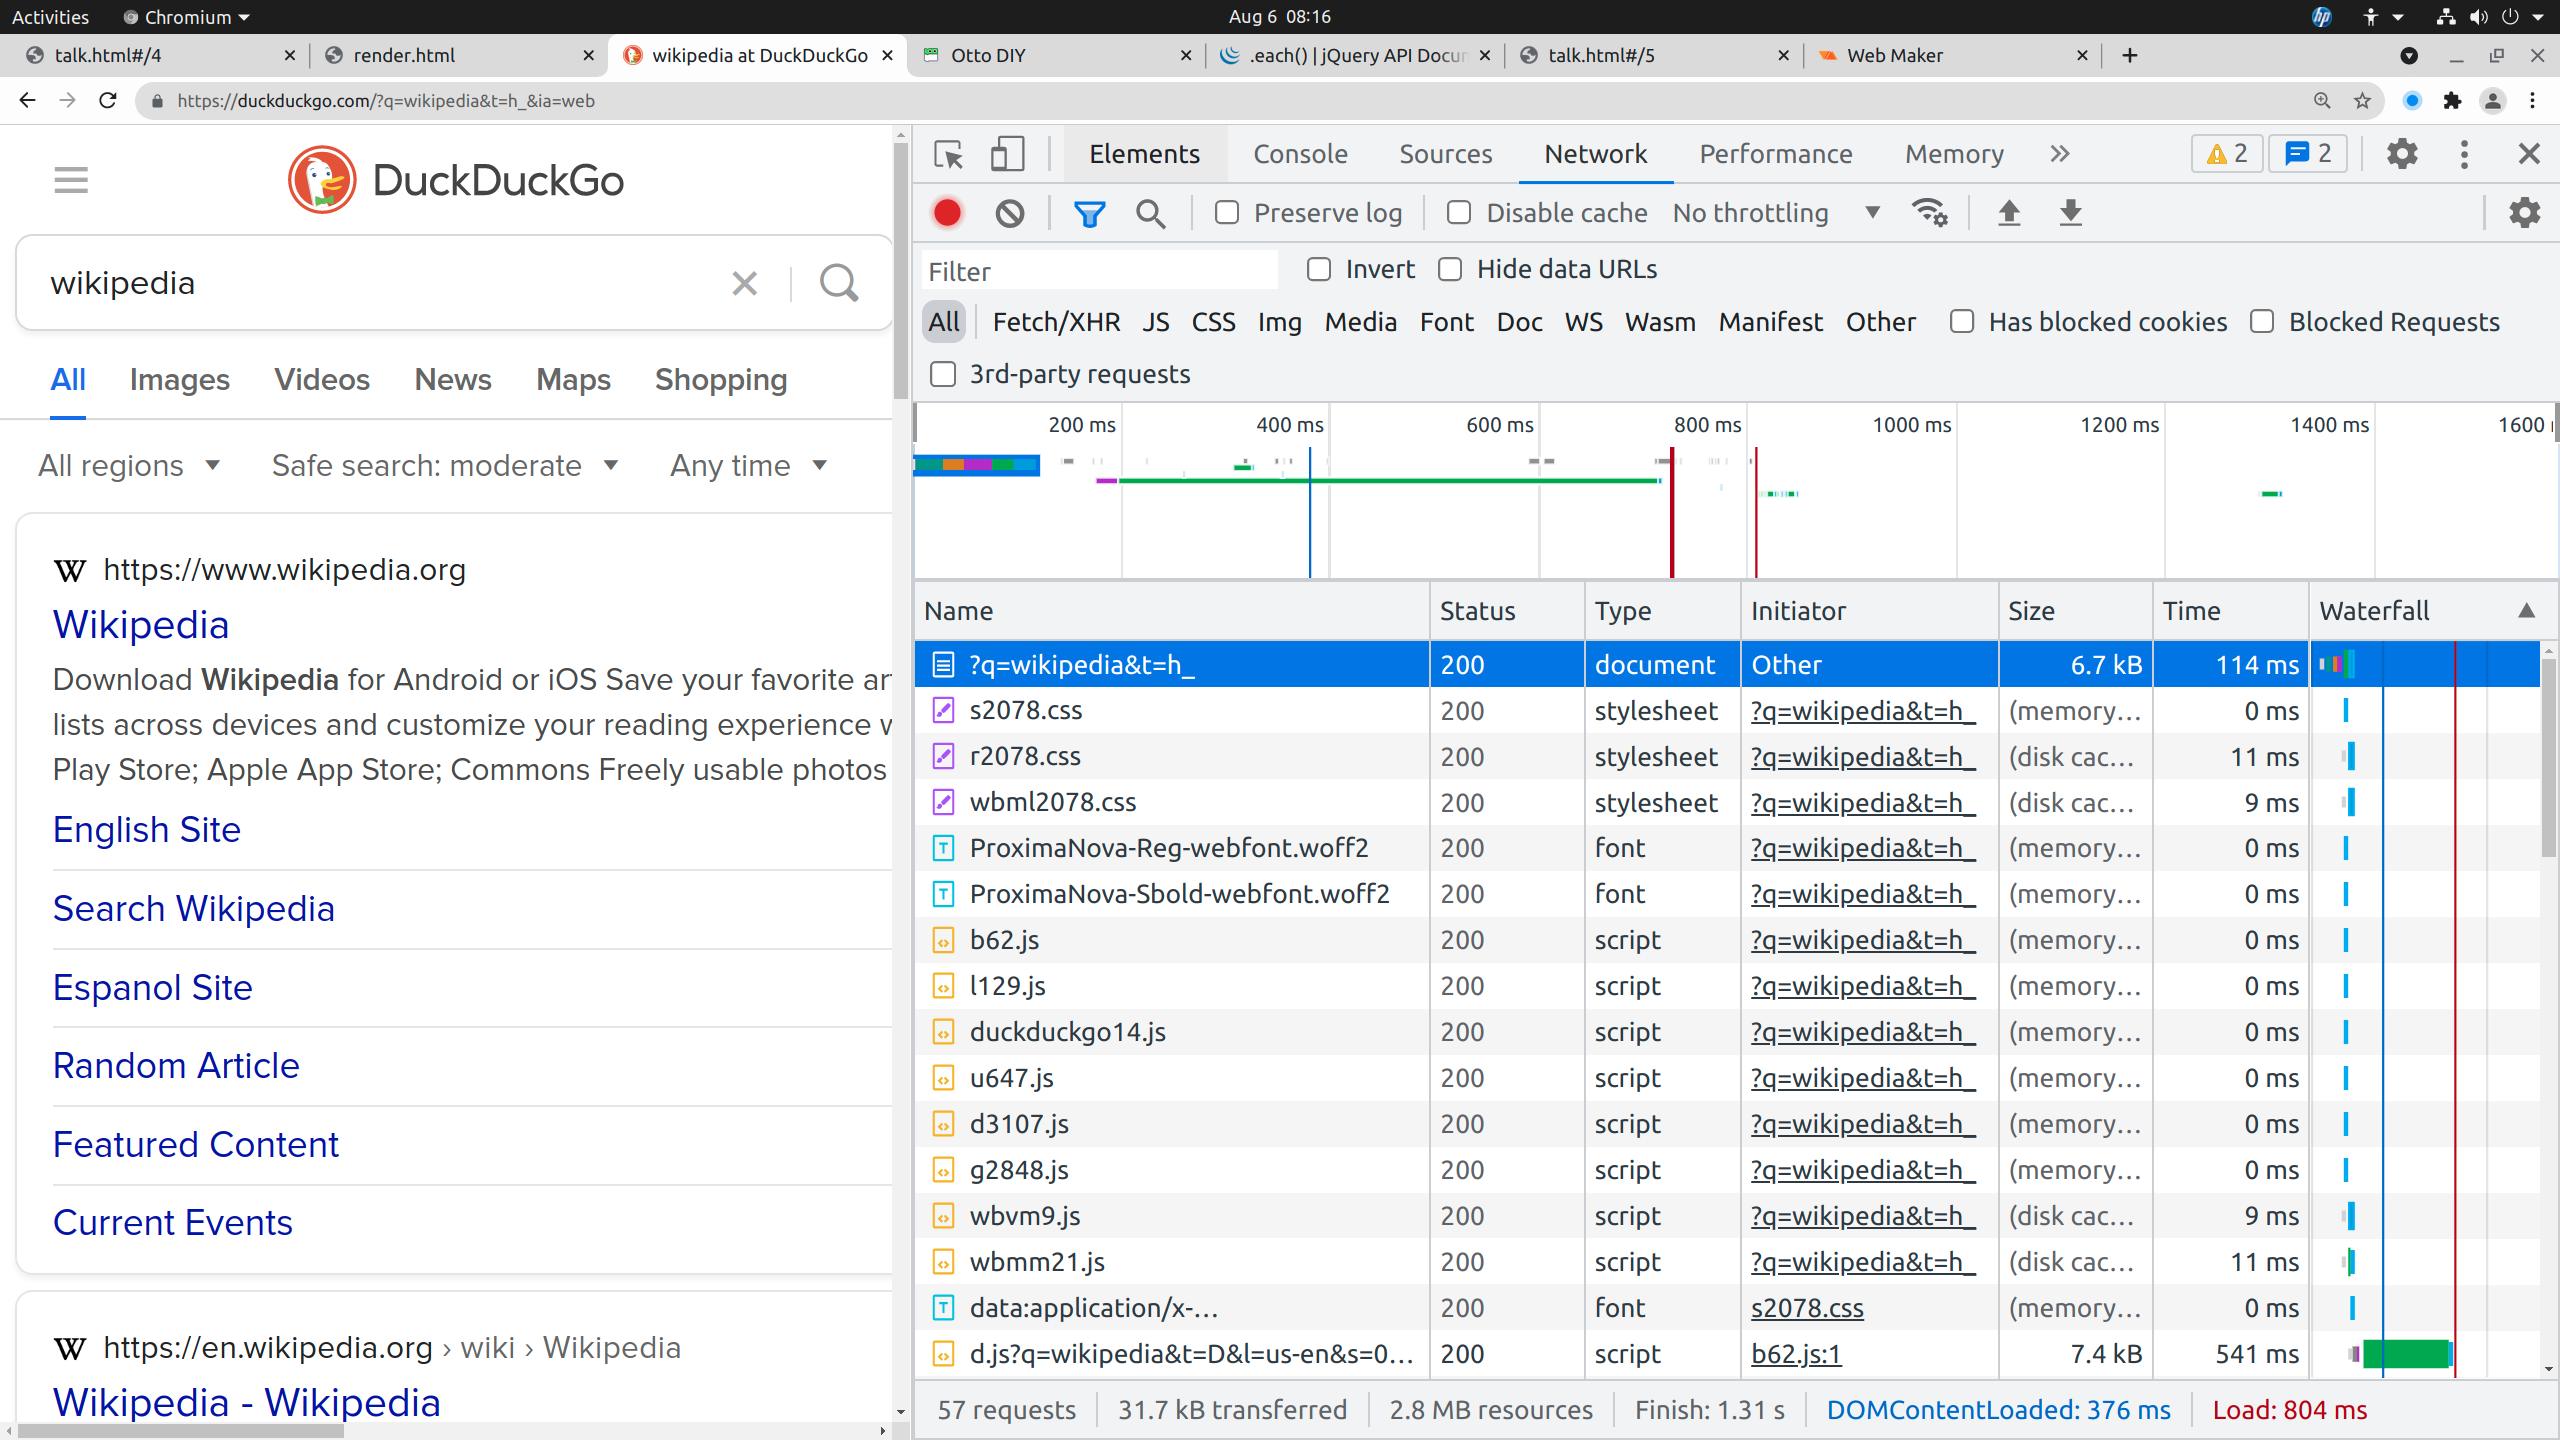Open the network conditions wifi icon

(x=1930, y=213)
